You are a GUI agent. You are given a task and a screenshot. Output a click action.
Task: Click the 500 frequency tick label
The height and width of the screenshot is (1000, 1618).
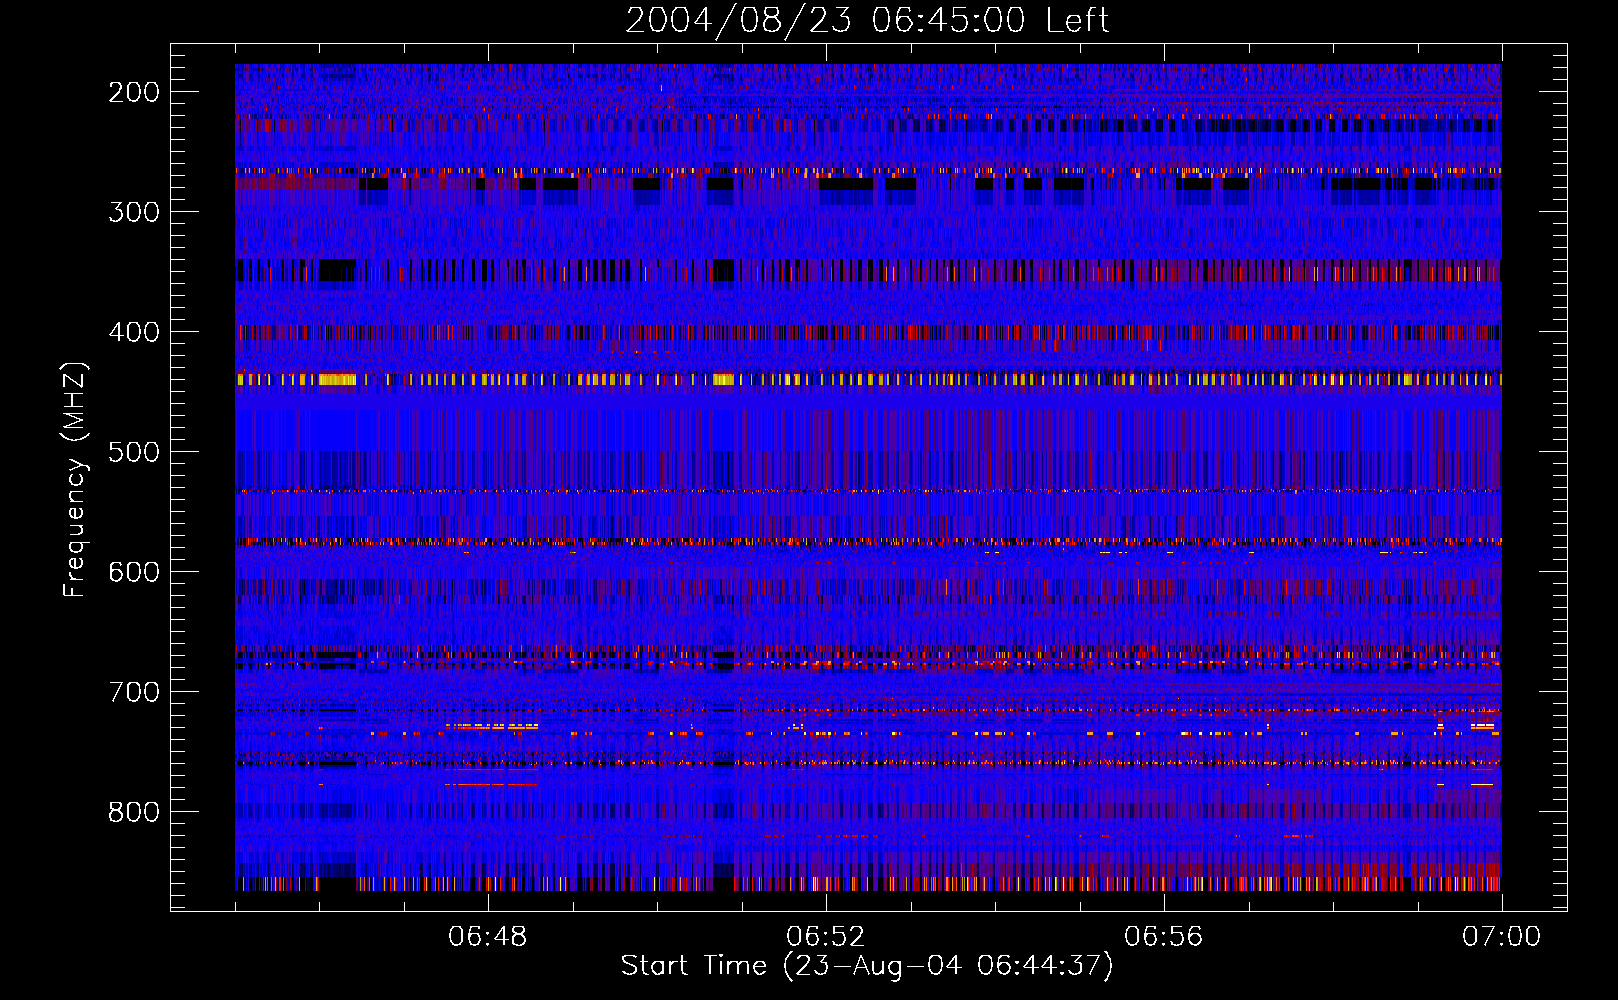coord(134,452)
